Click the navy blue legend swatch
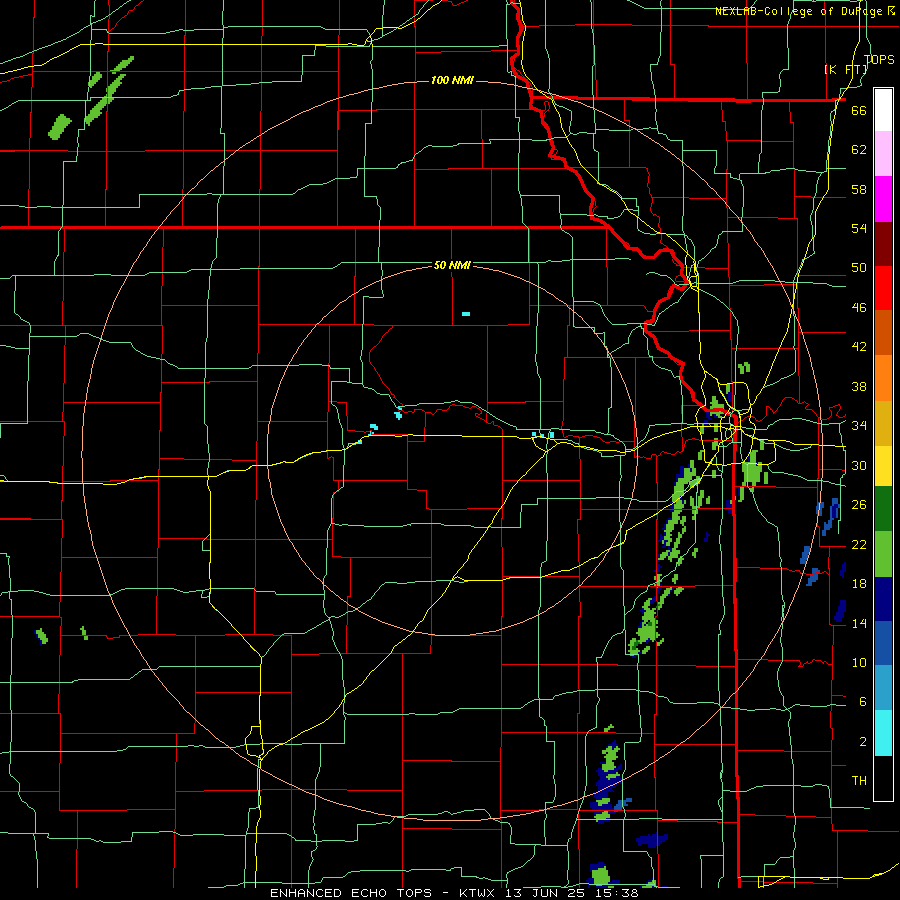 click(x=883, y=599)
